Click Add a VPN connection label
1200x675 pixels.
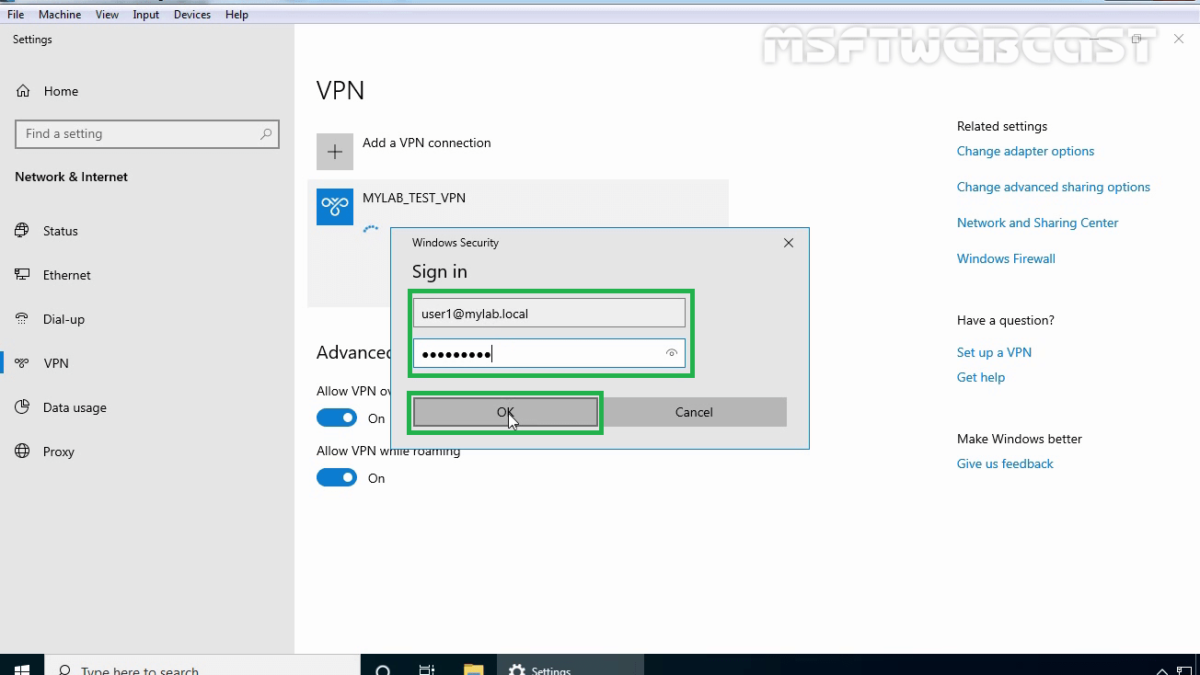pyautogui.click(x=427, y=143)
